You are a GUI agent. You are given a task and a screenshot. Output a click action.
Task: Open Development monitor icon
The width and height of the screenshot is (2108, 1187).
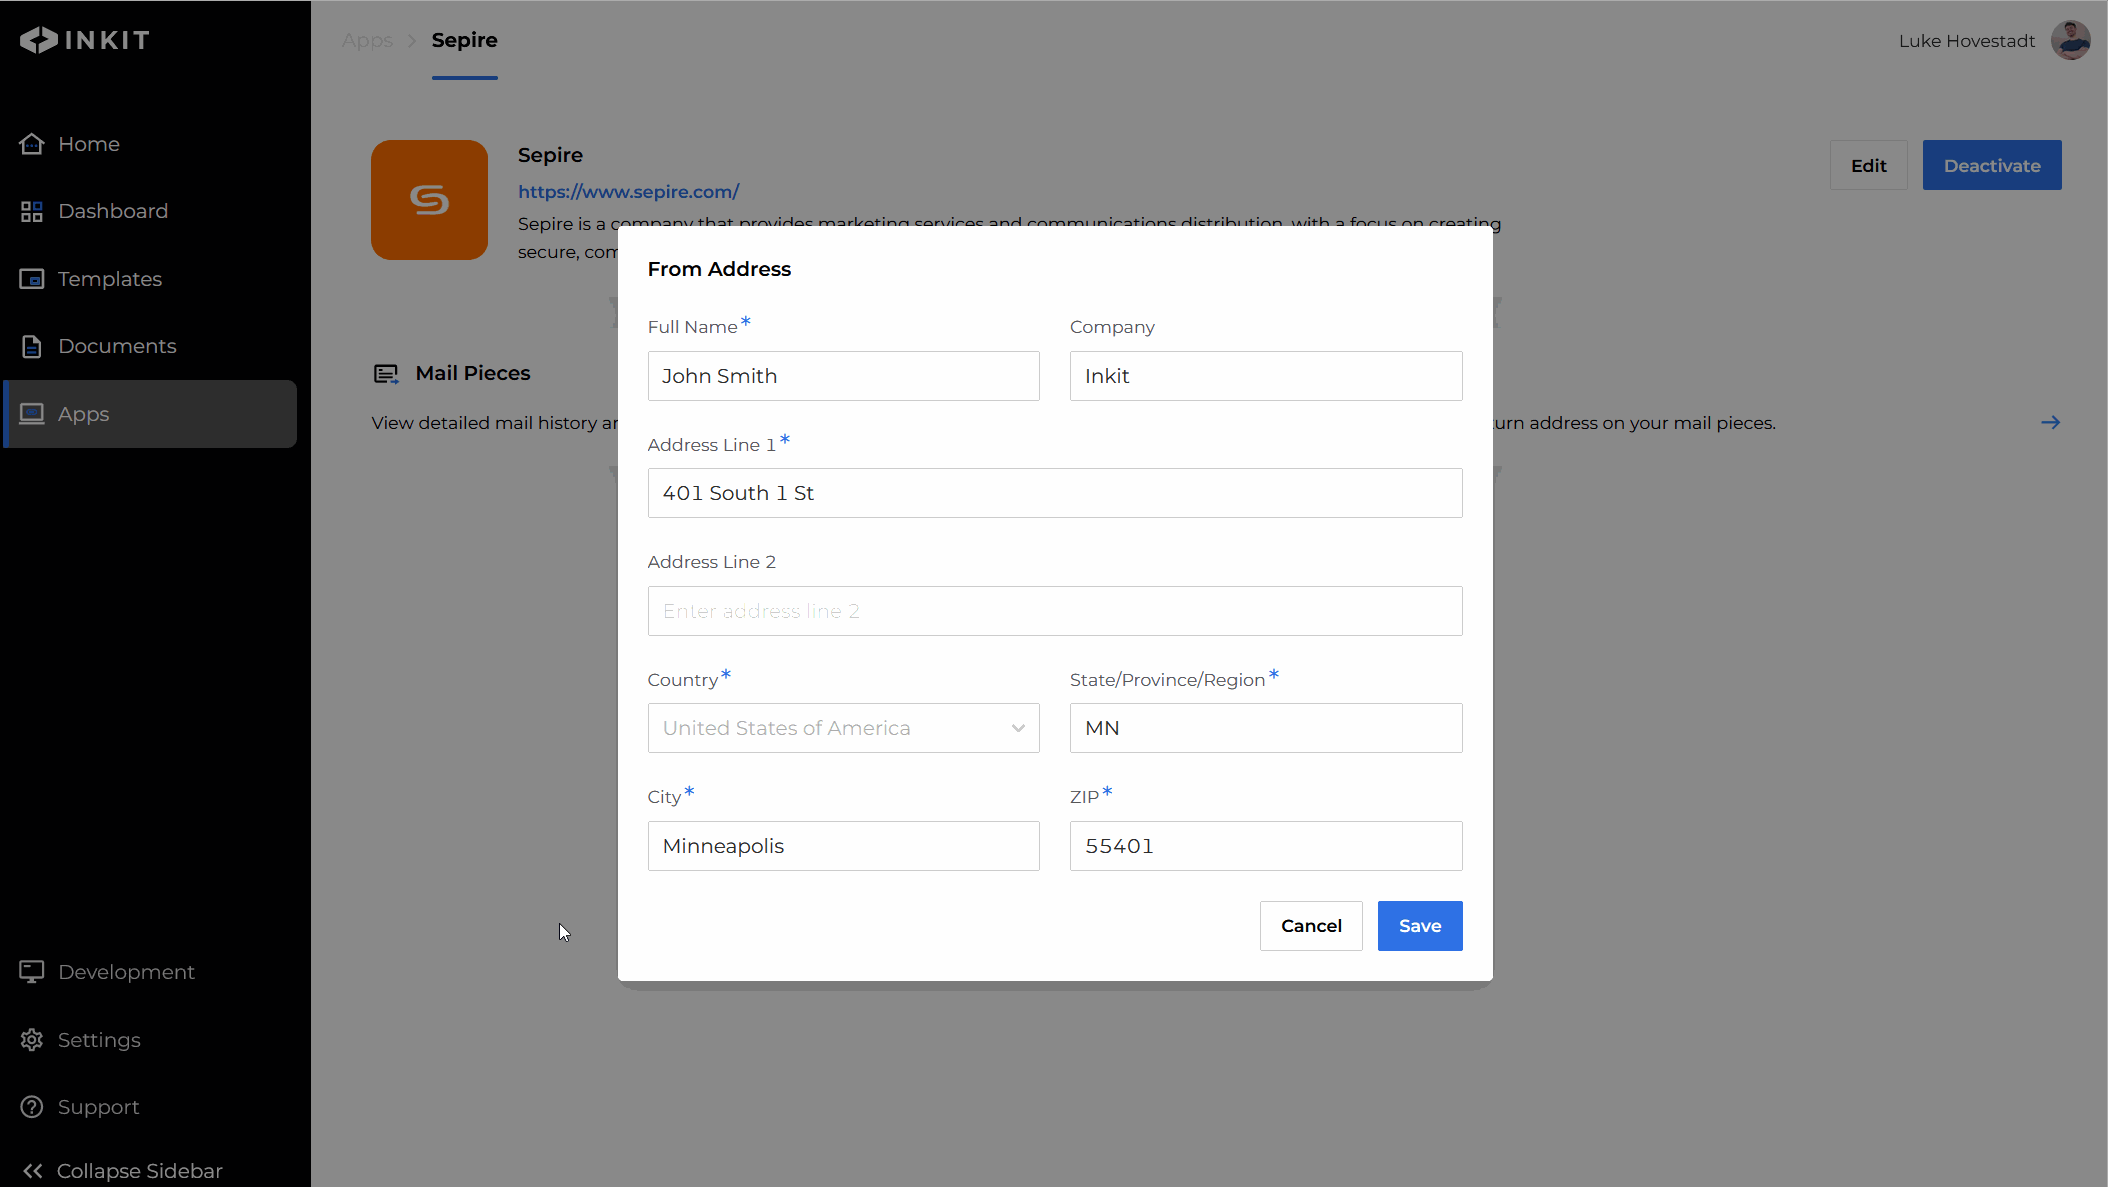(x=32, y=972)
